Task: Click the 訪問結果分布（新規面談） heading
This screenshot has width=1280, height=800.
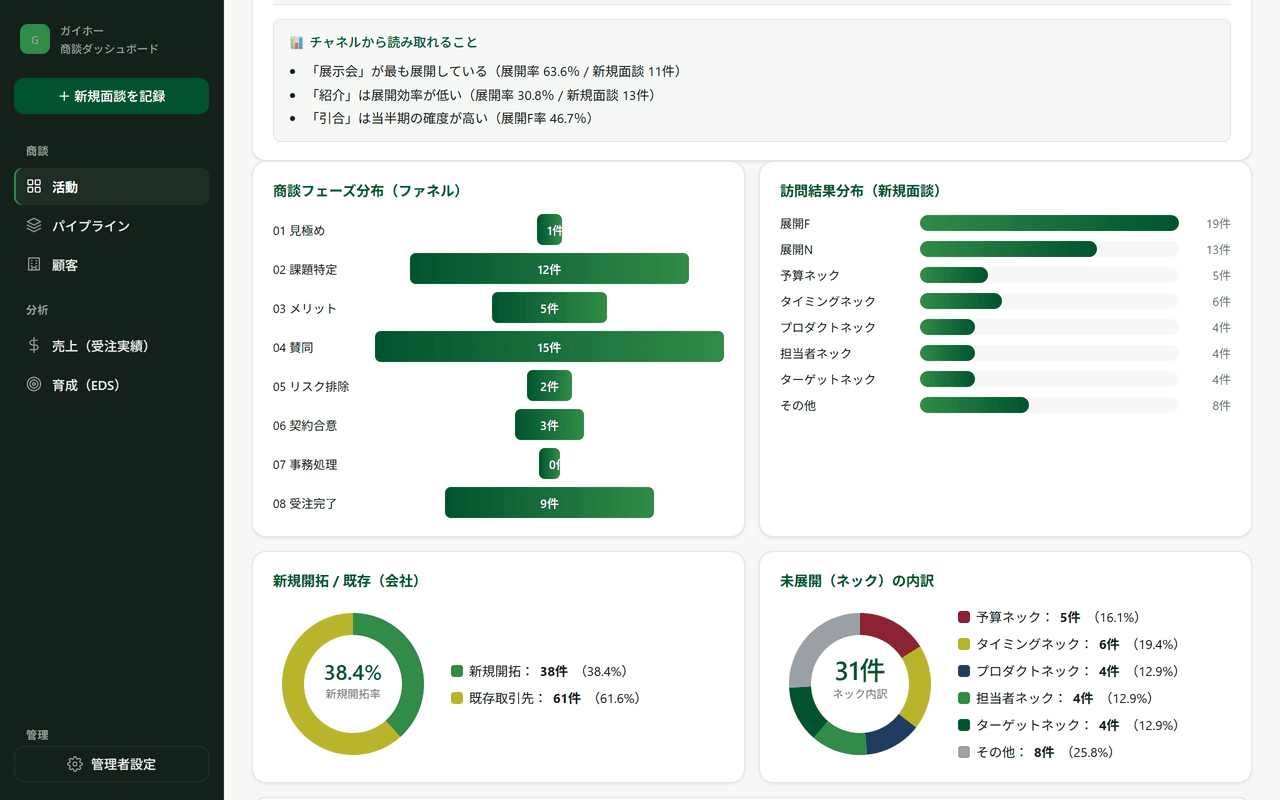Action: 860,191
